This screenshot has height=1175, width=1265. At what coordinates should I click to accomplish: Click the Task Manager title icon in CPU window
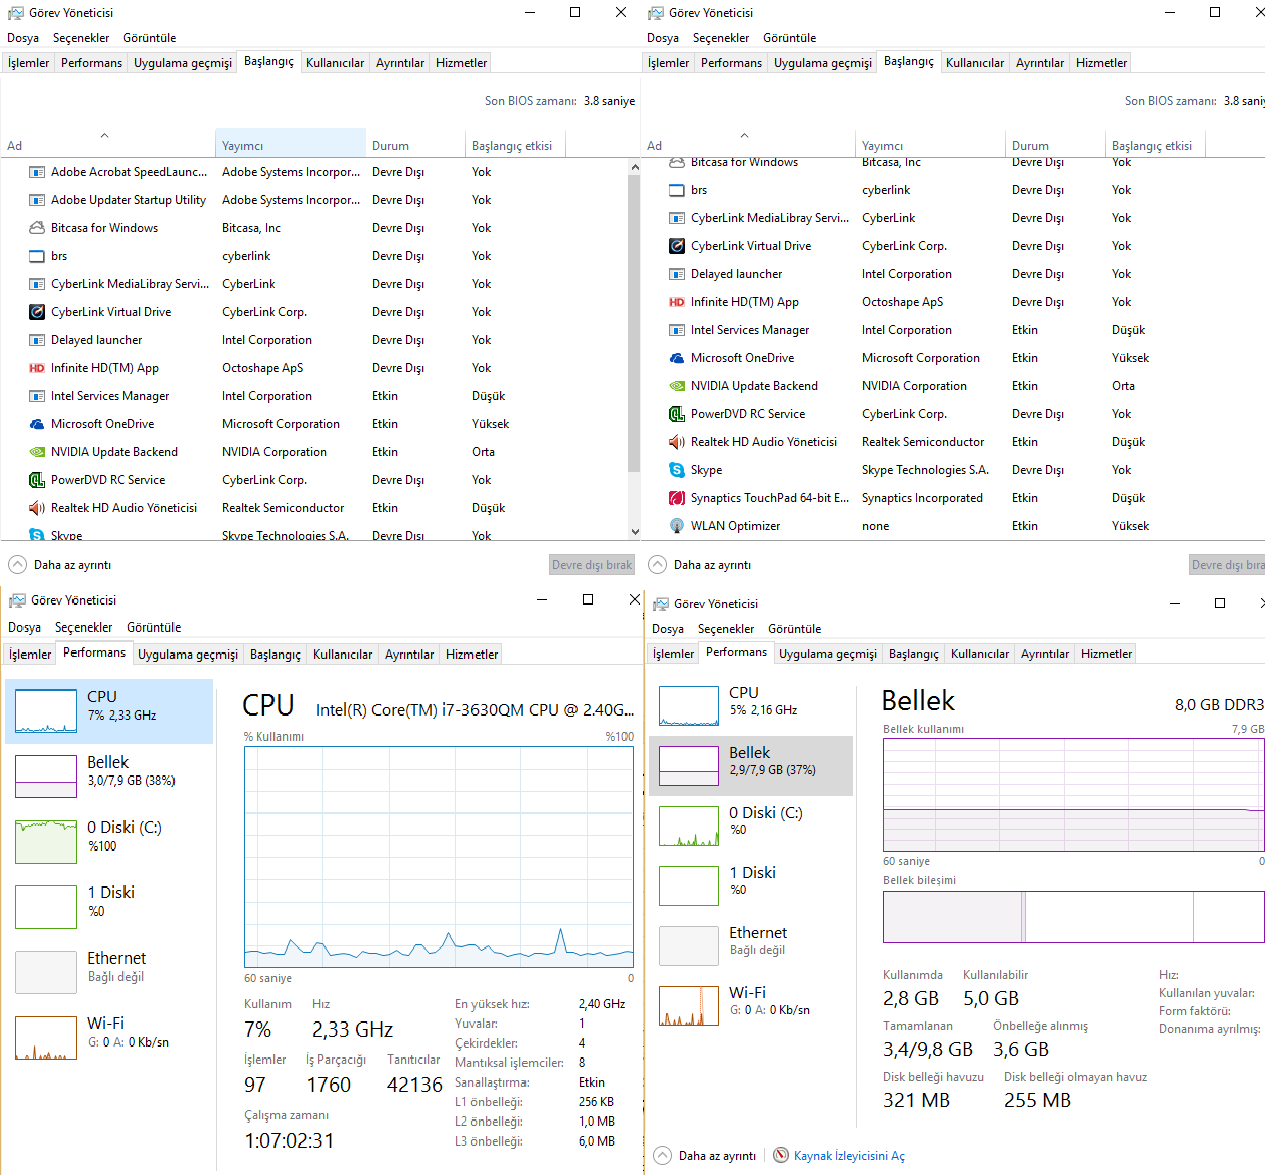17,600
